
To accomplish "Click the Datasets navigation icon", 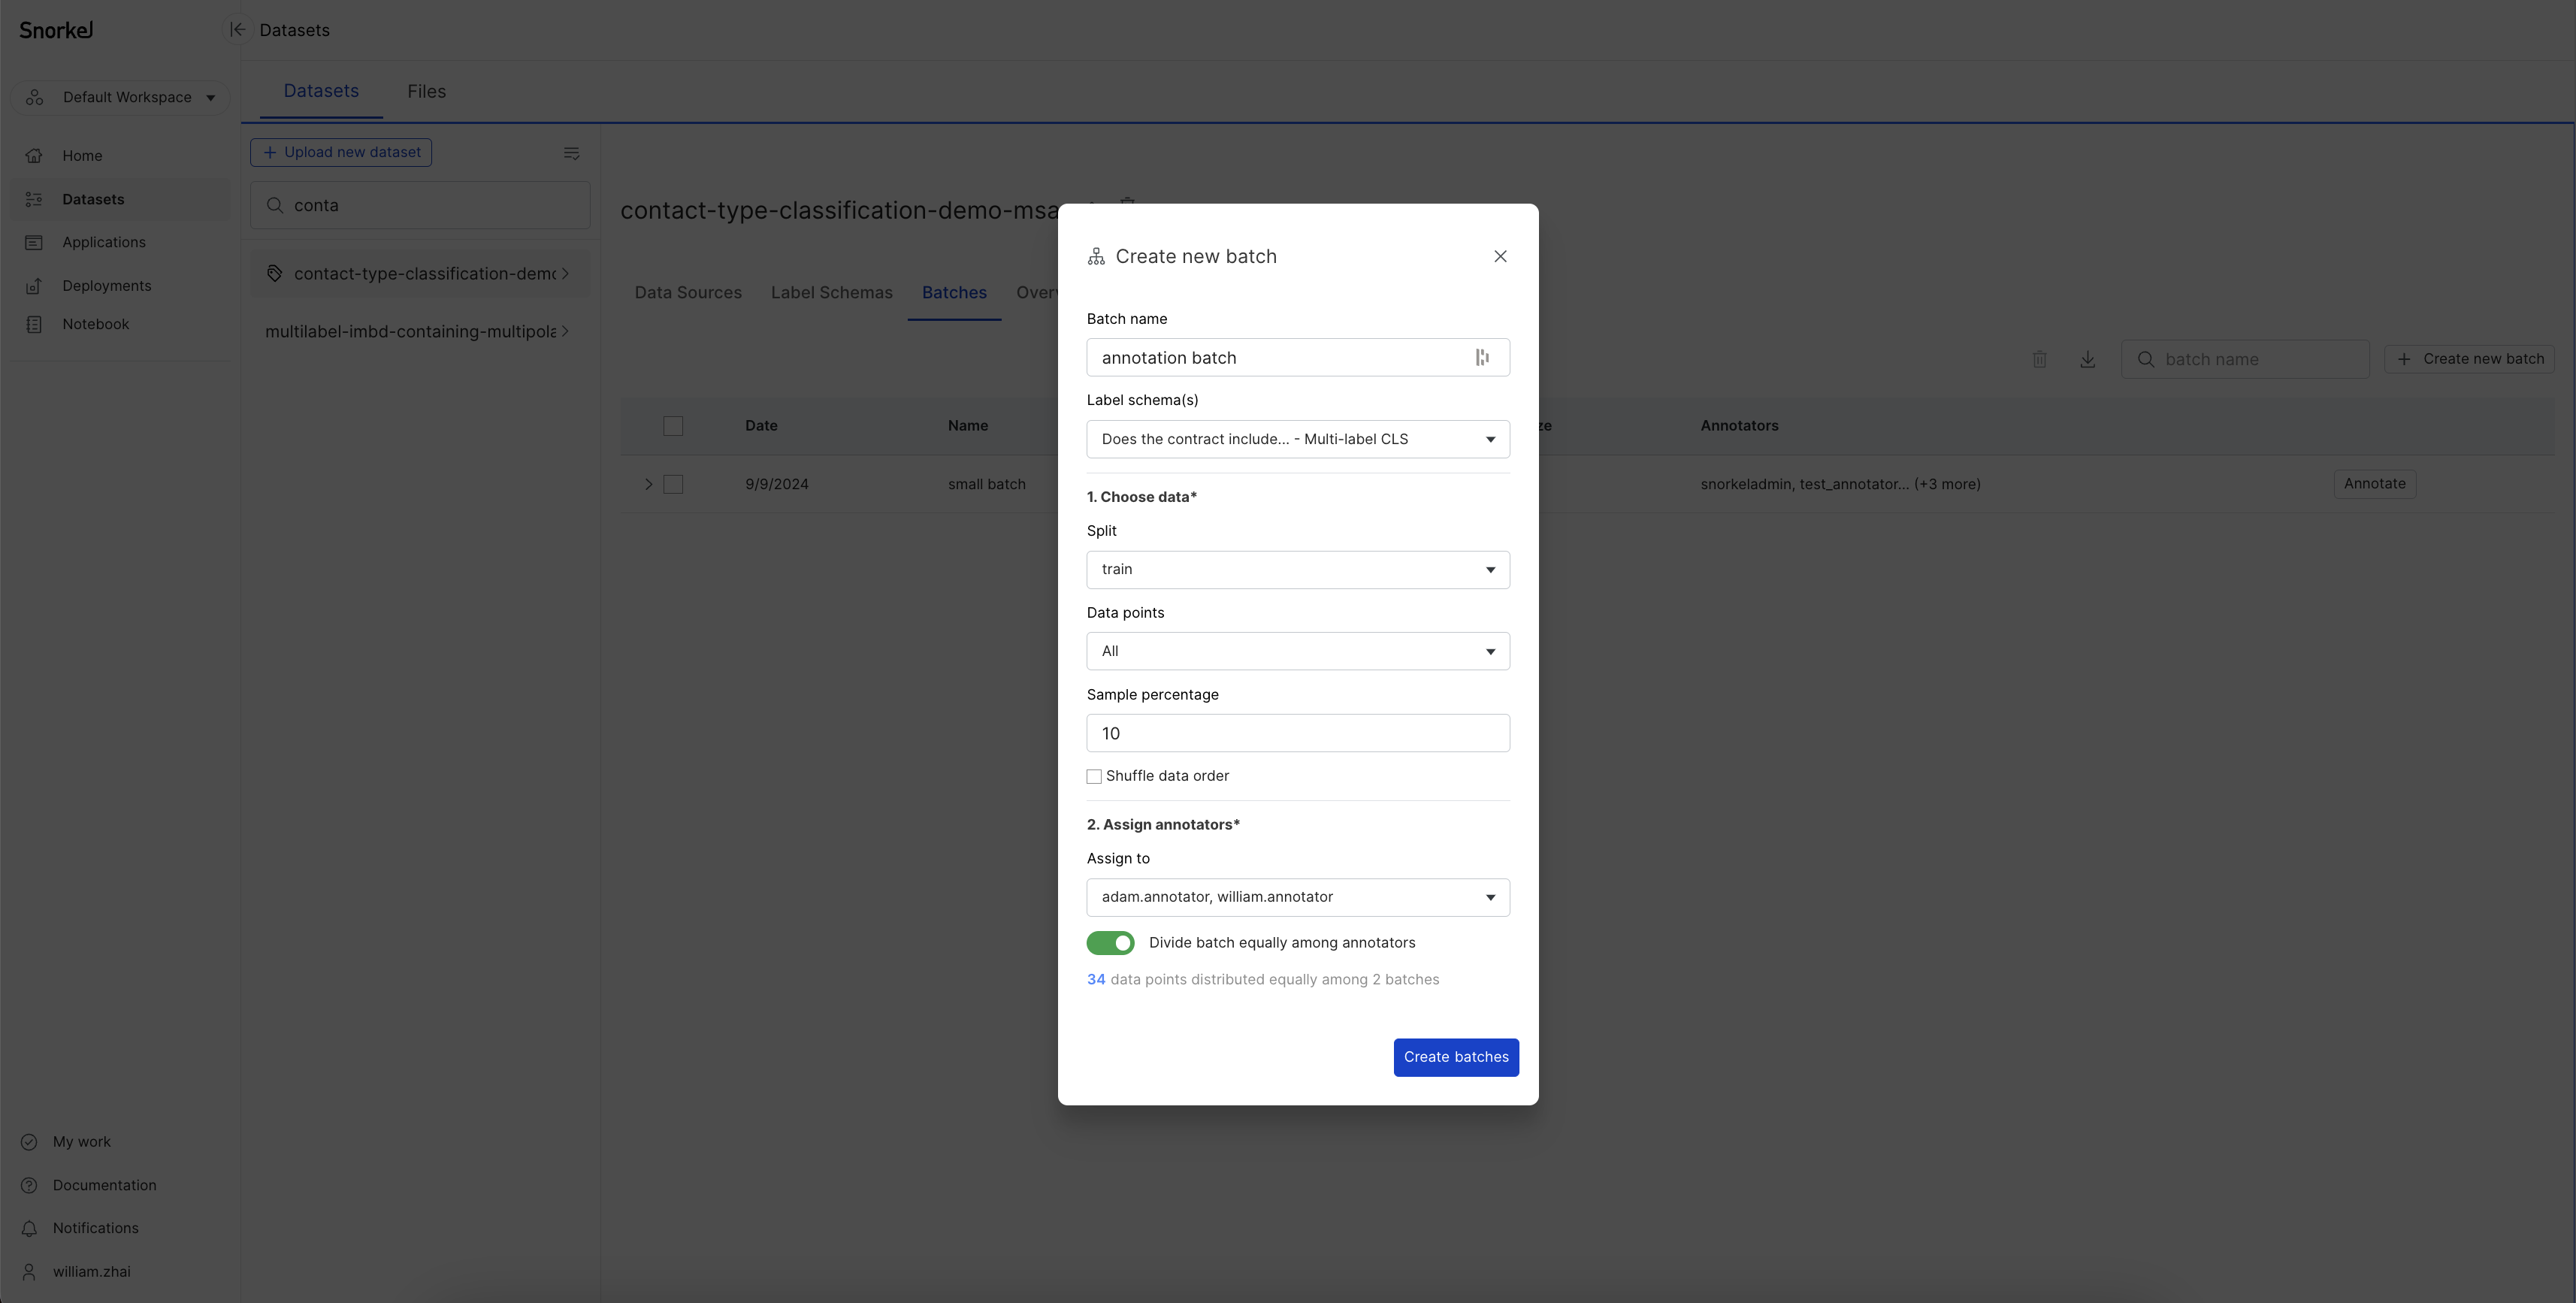I will (x=33, y=199).
